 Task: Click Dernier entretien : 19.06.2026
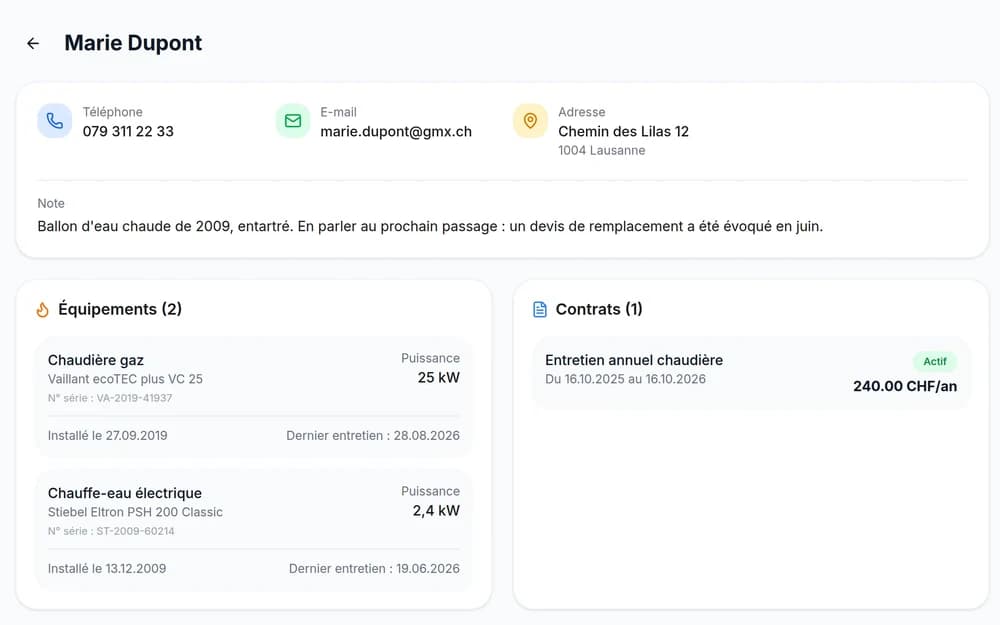(x=374, y=569)
